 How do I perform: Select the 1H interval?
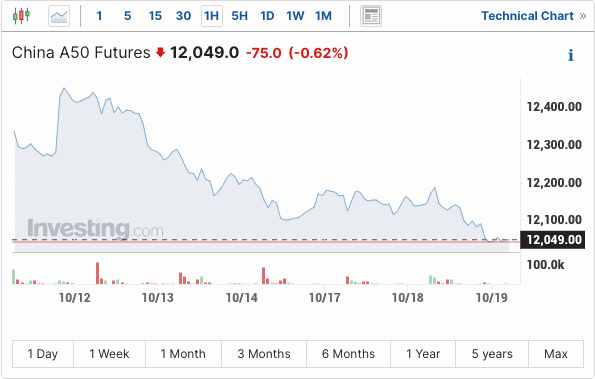(211, 16)
